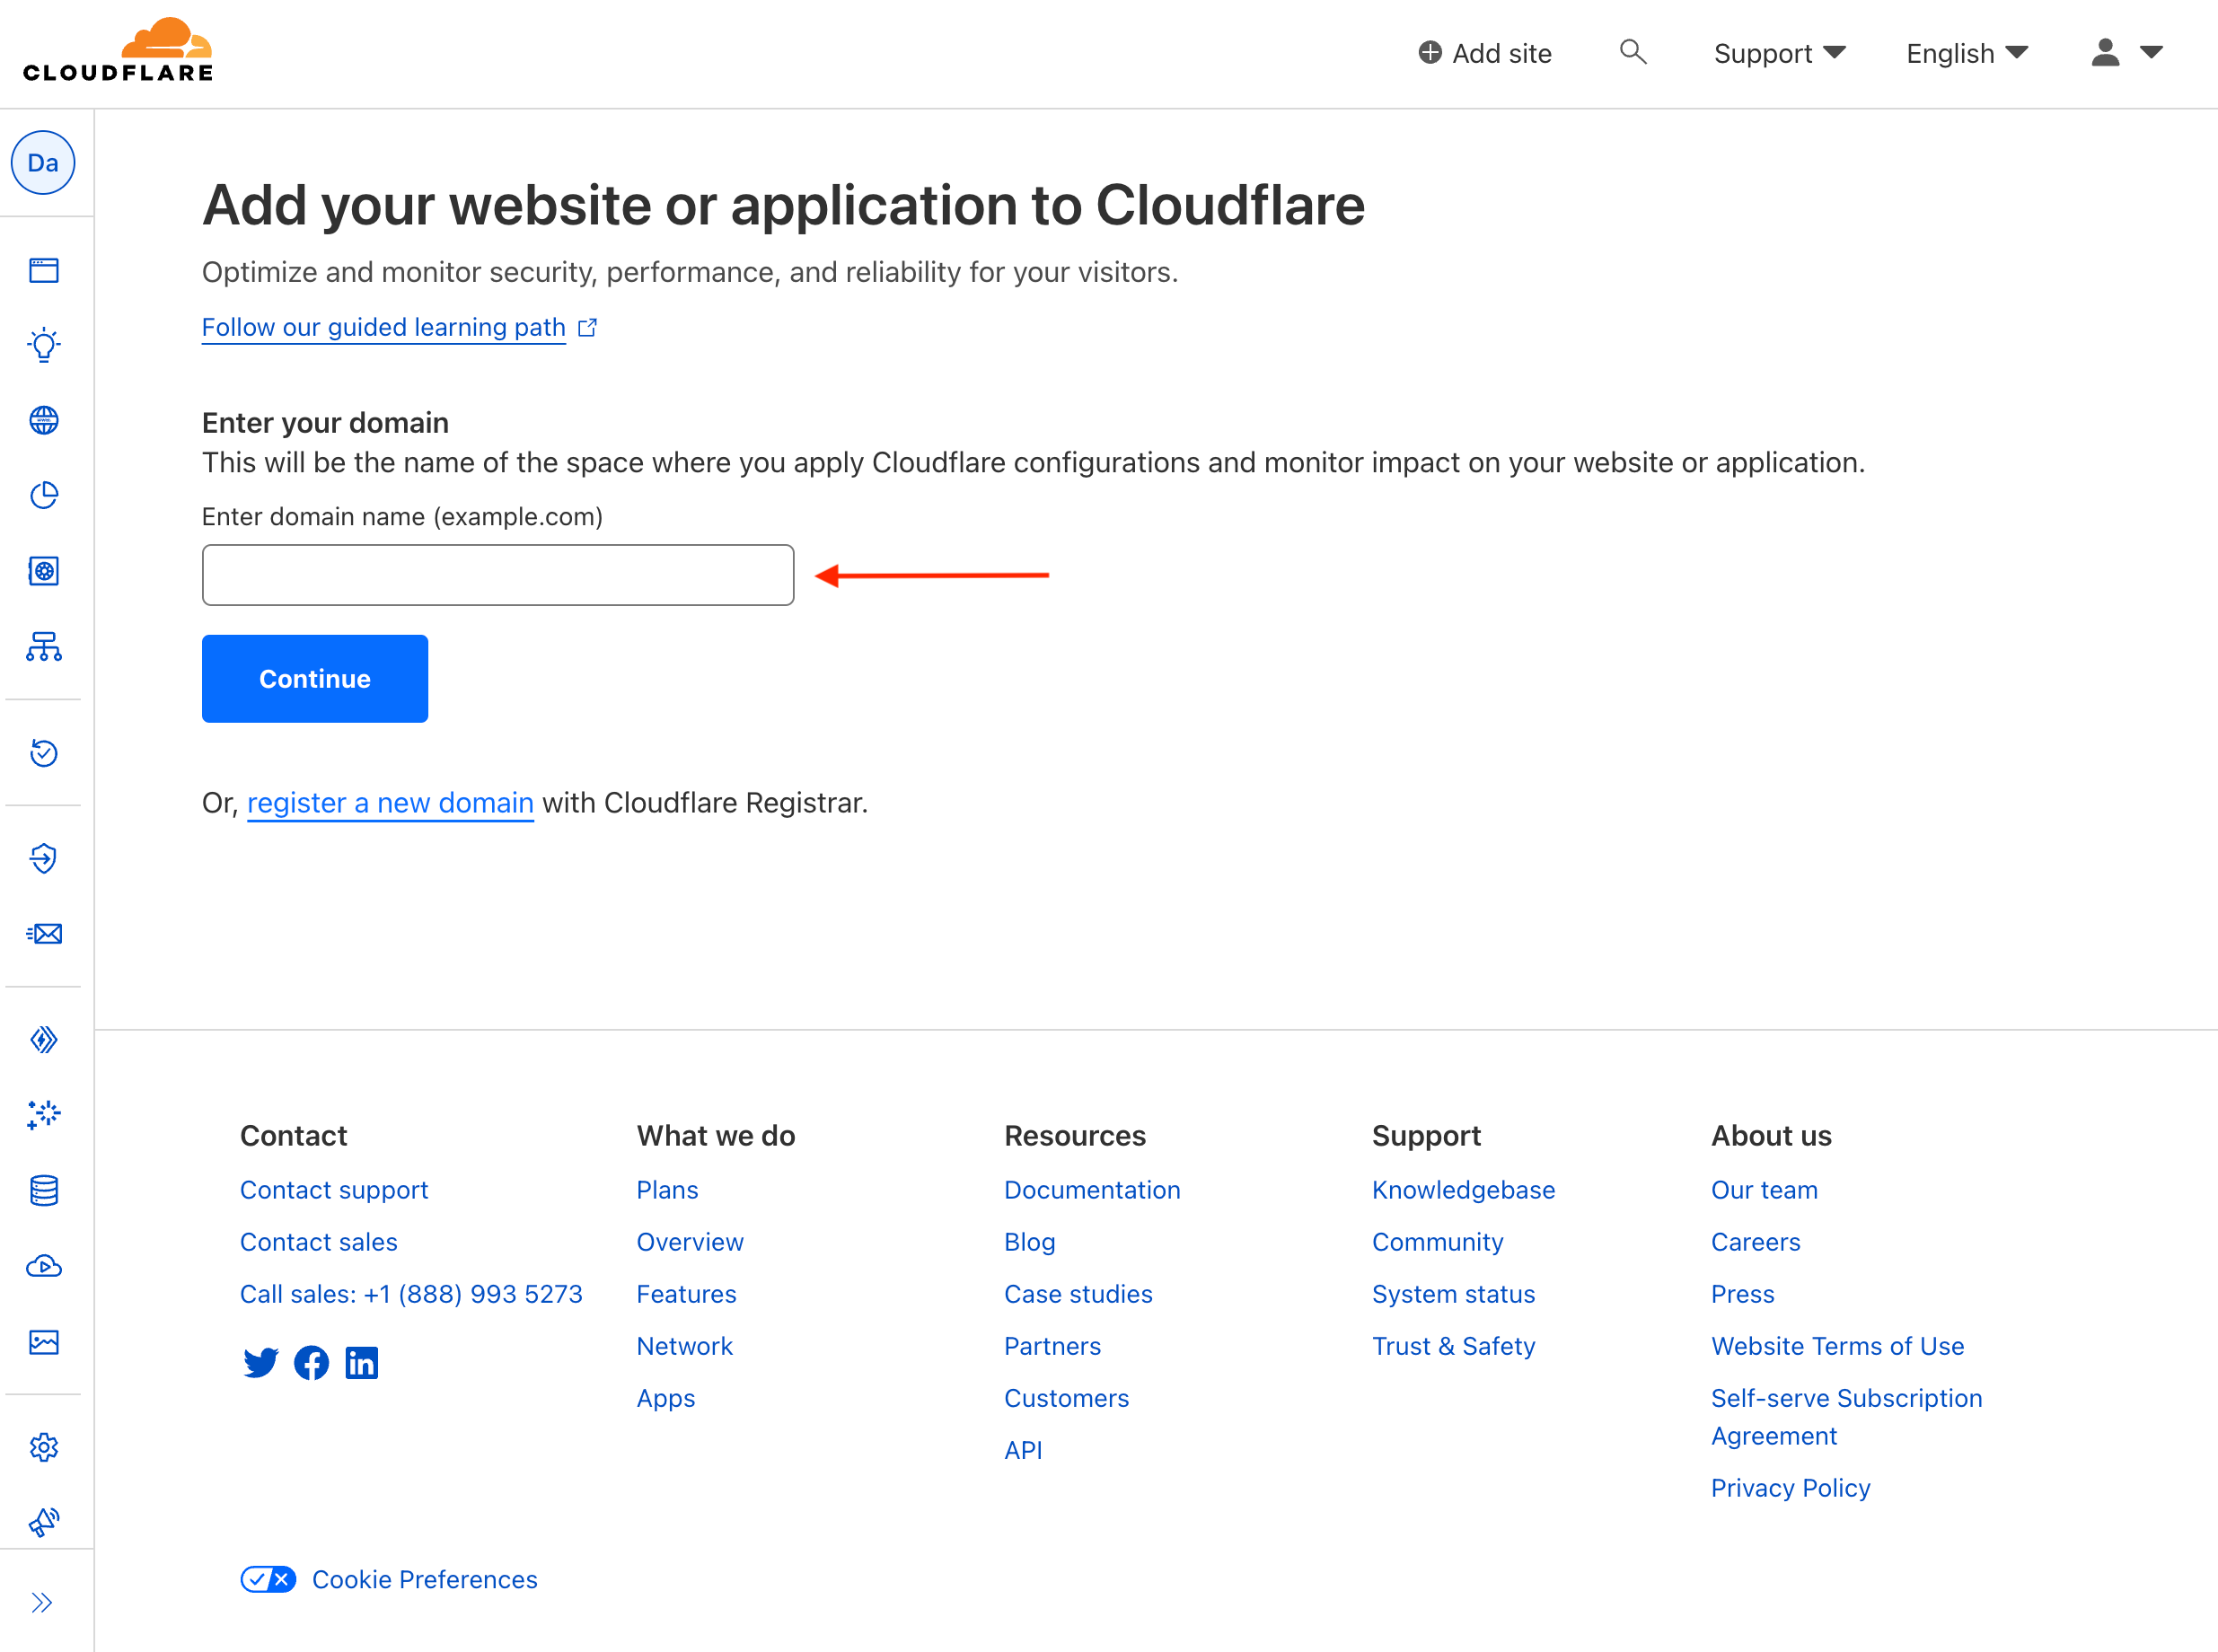Click inside the domain name field
Image resolution: width=2218 pixels, height=1652 pixels.
pyautogui.click(x=498, y=574)
